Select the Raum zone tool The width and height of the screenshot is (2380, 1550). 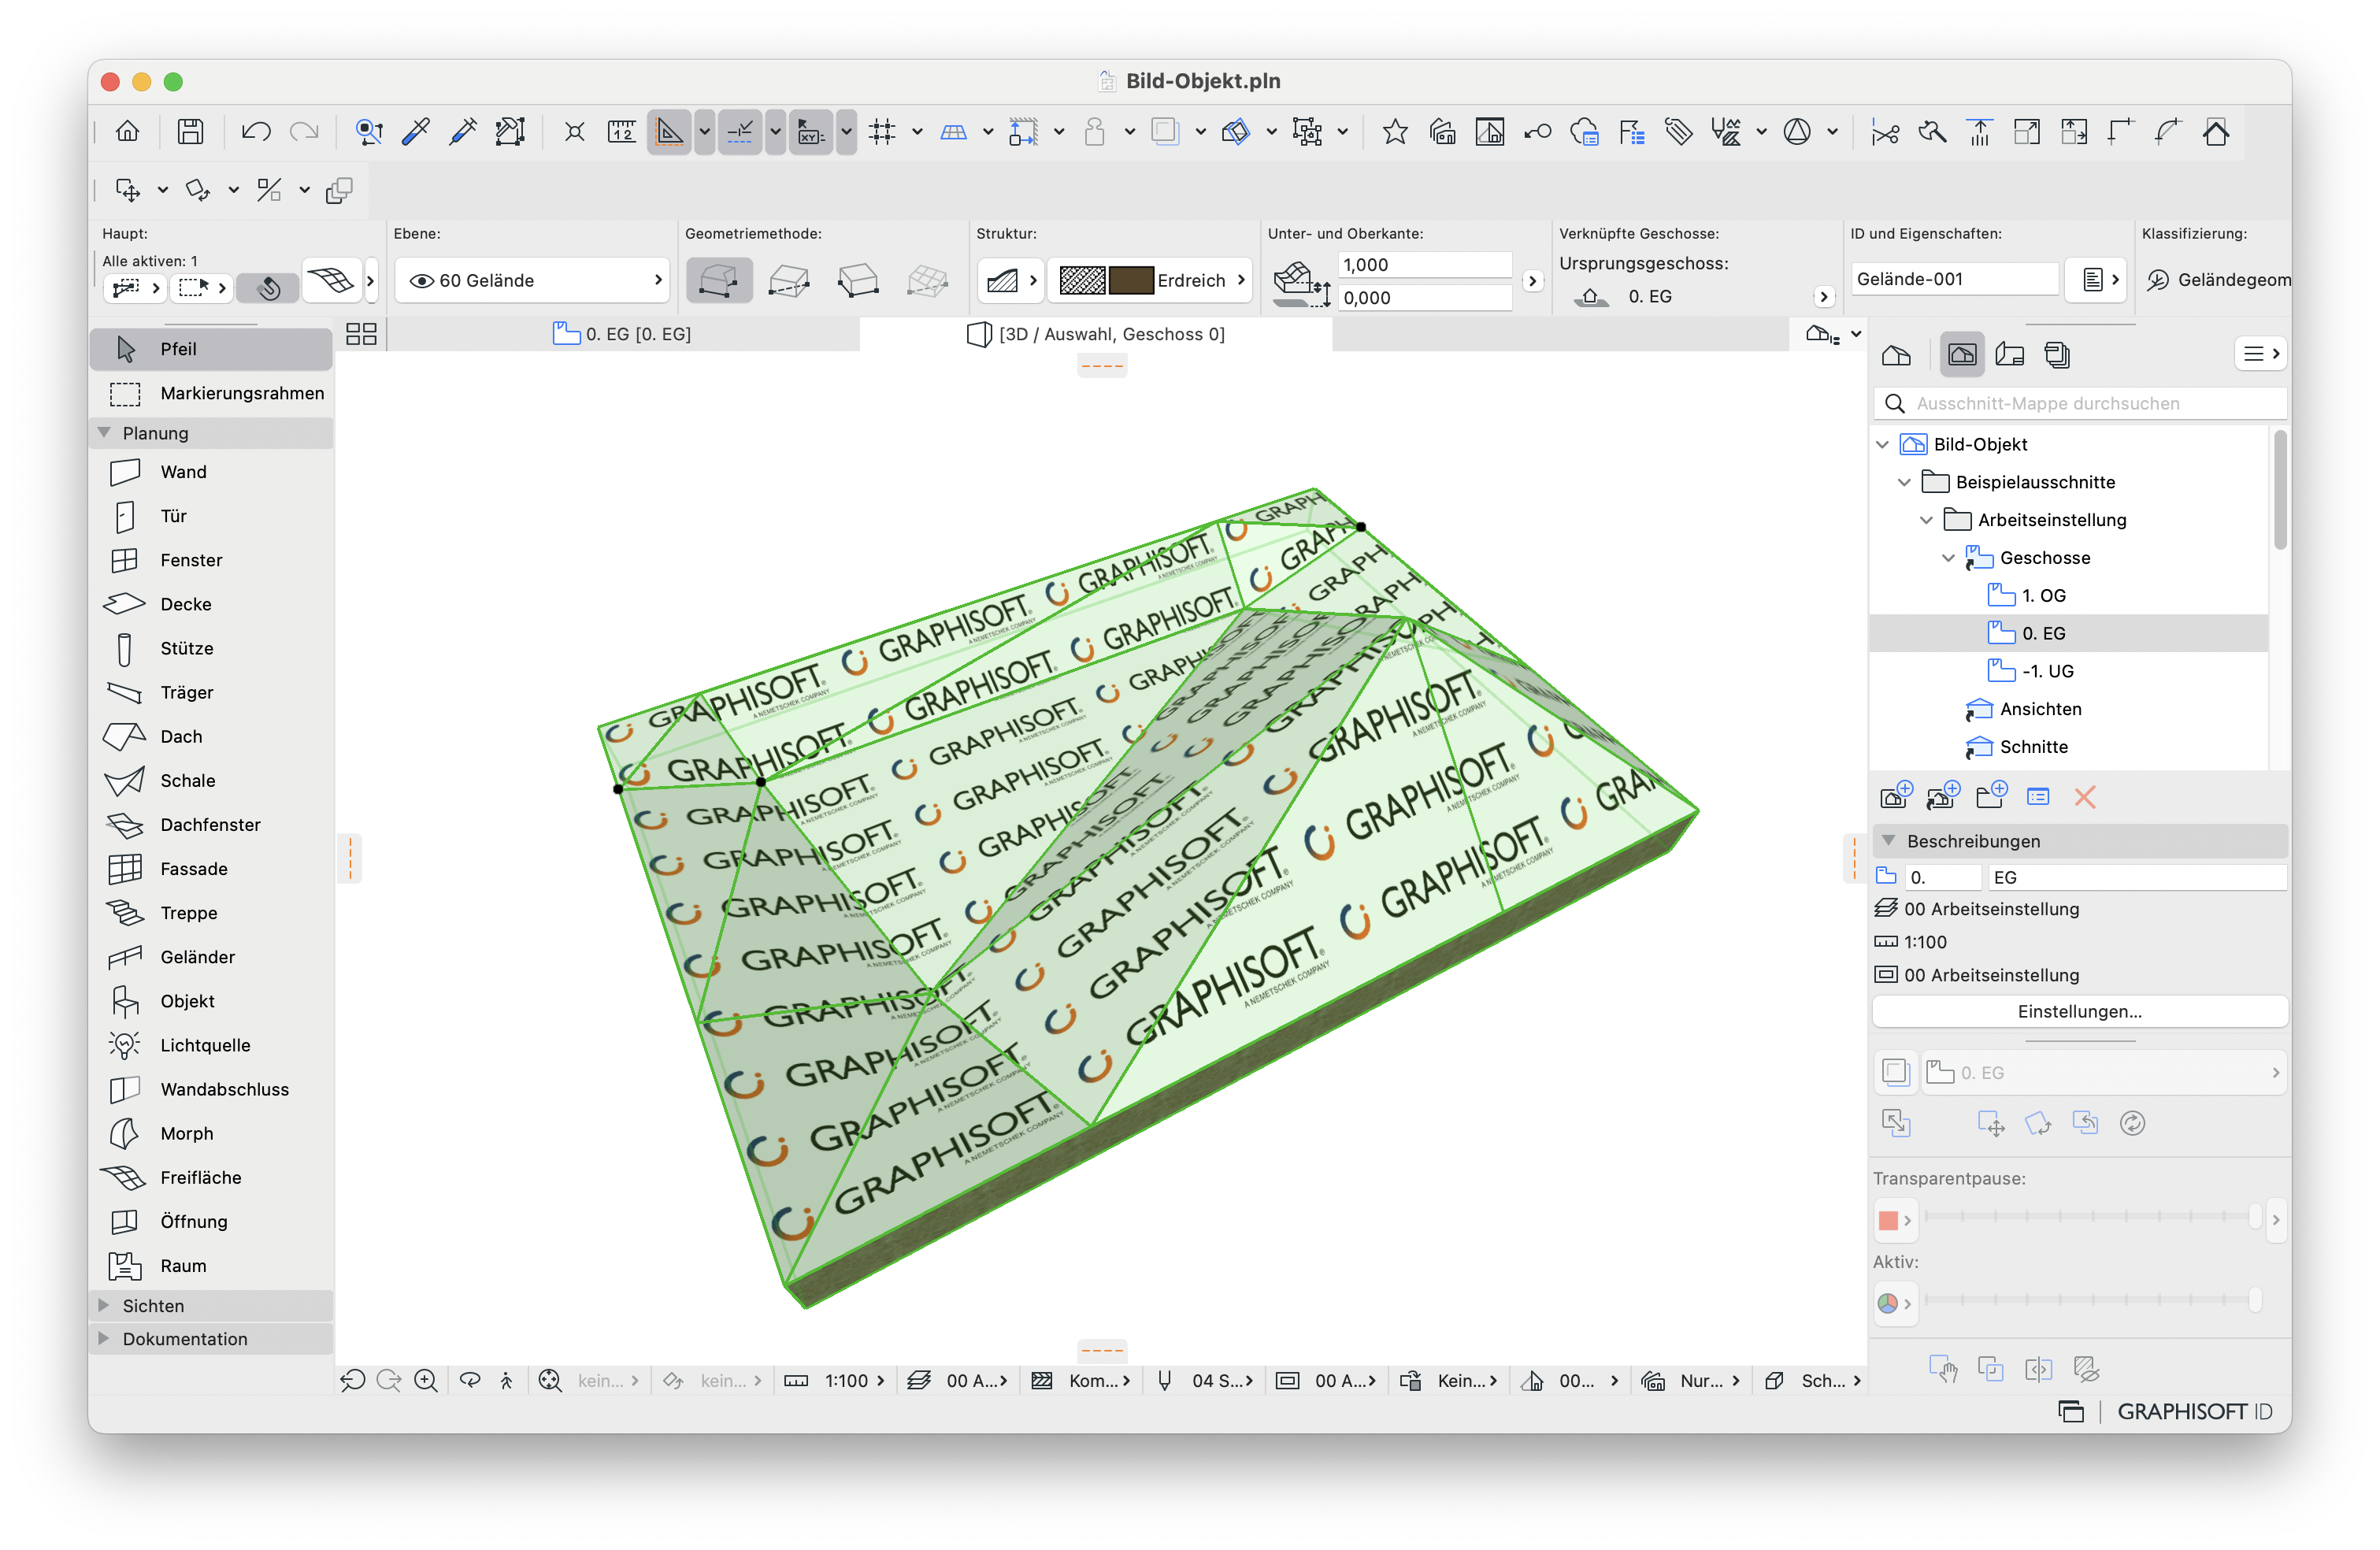click(x=212, y=1266)
